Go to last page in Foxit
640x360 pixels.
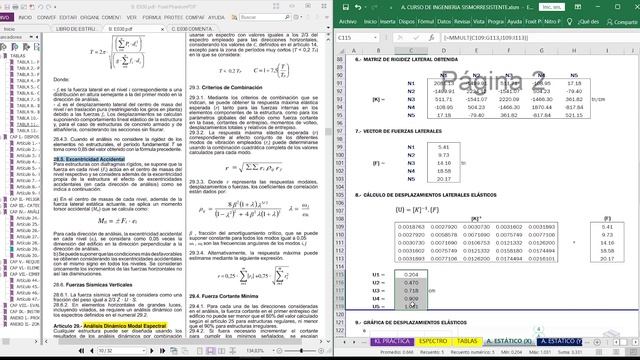click(162, 351)
